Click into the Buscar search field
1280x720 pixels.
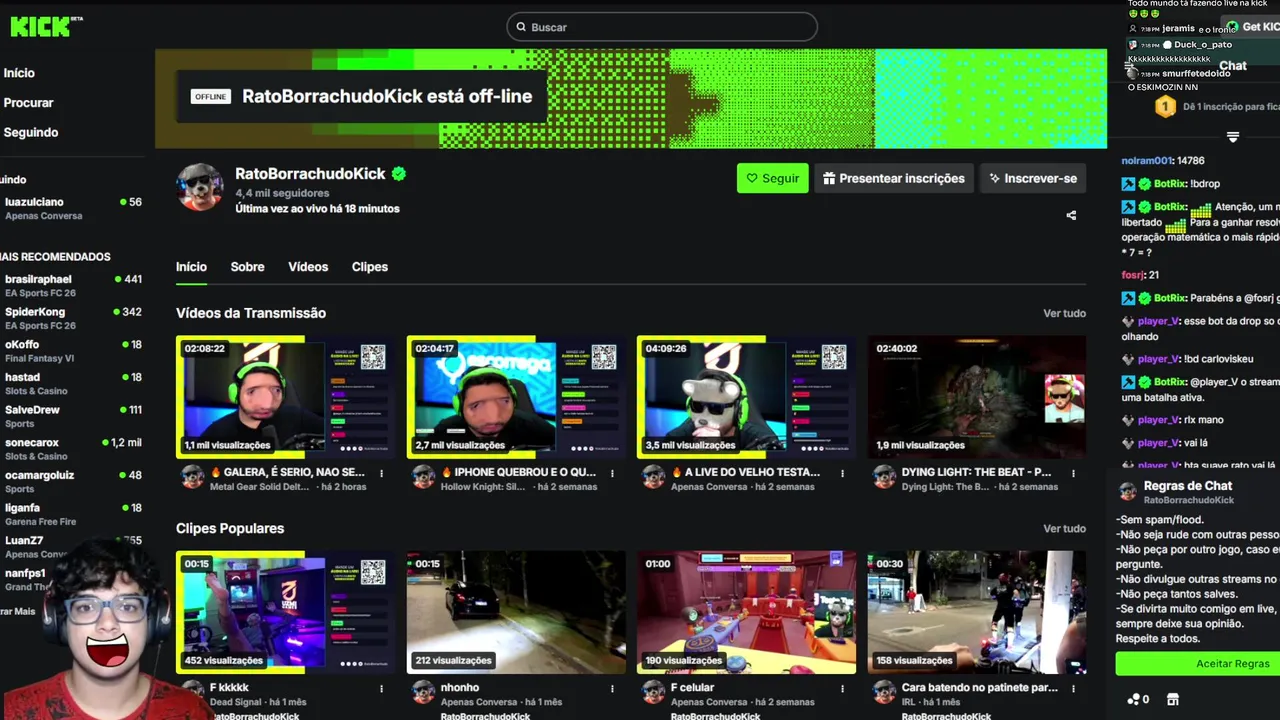tap(662, 27)
